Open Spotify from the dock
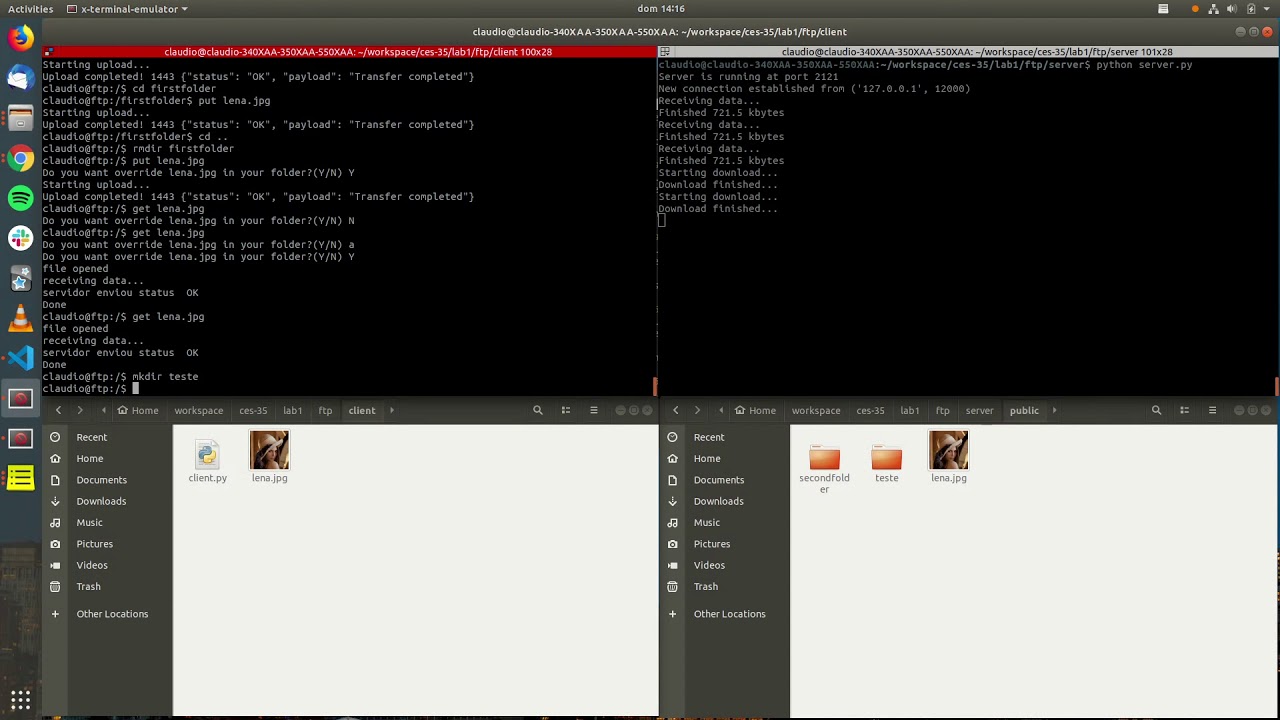 (20, 198)
